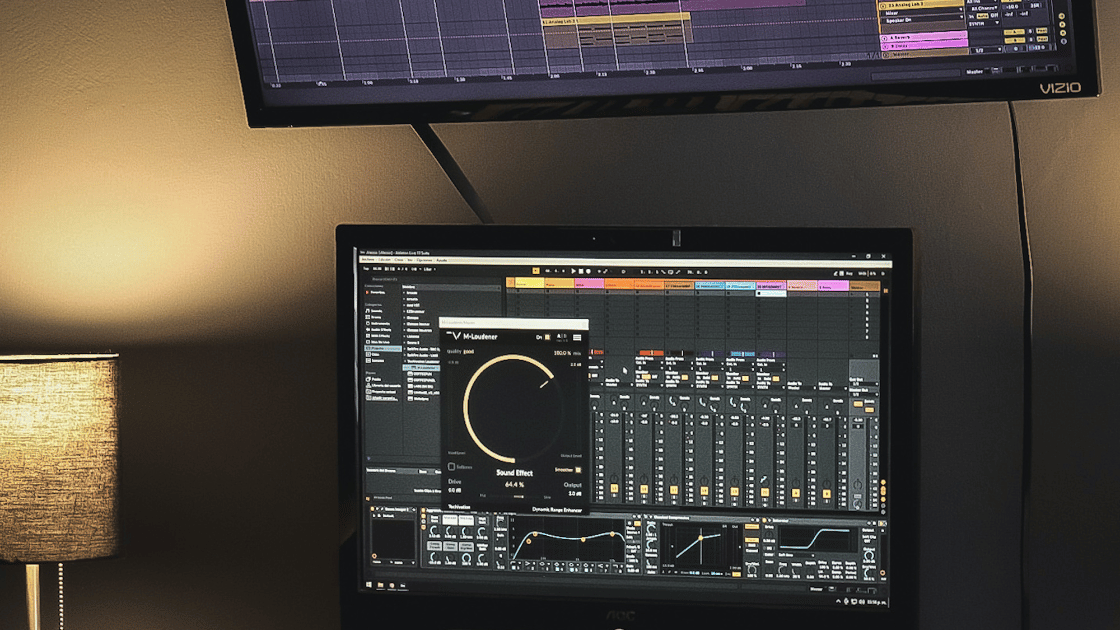Open Favoritos collection in browser
Image resolution: width=1120 pixels, height=630 pixels.
pos(377,292)
